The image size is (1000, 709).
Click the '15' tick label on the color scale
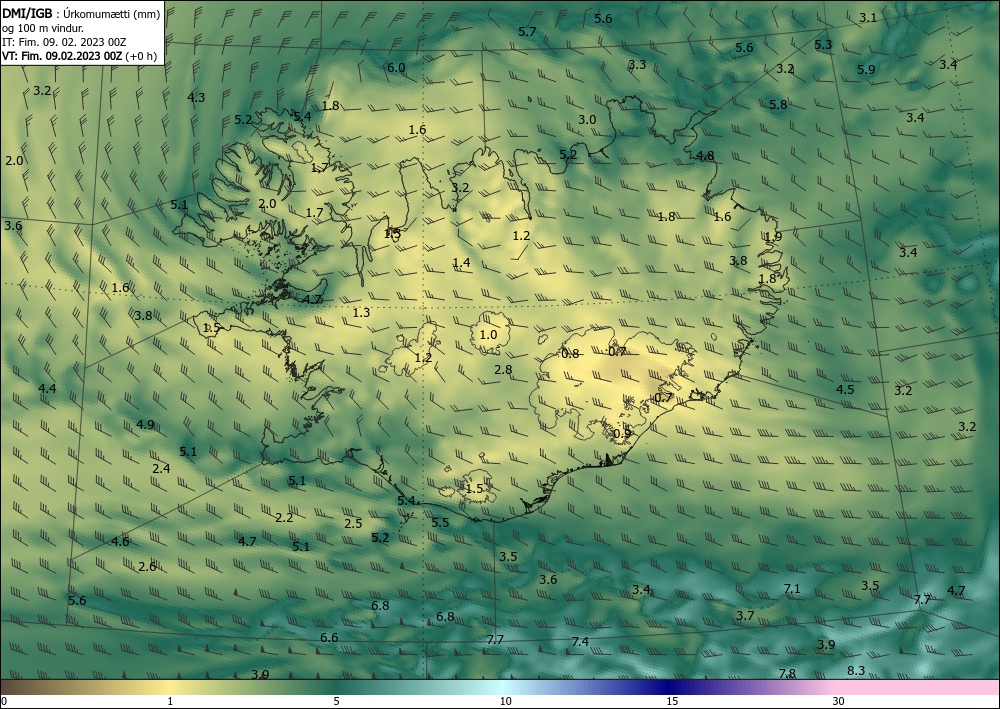(x=672, y=702)
